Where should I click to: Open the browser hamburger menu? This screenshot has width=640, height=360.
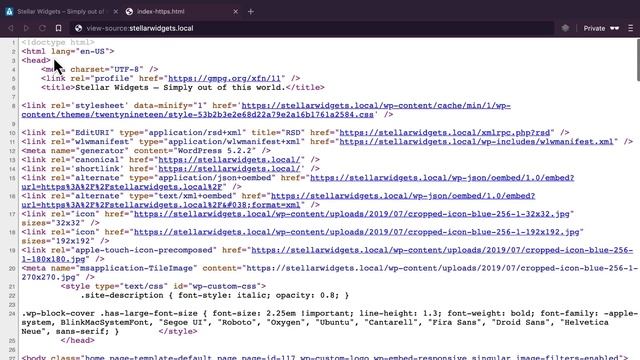click(x=631, y=28)
